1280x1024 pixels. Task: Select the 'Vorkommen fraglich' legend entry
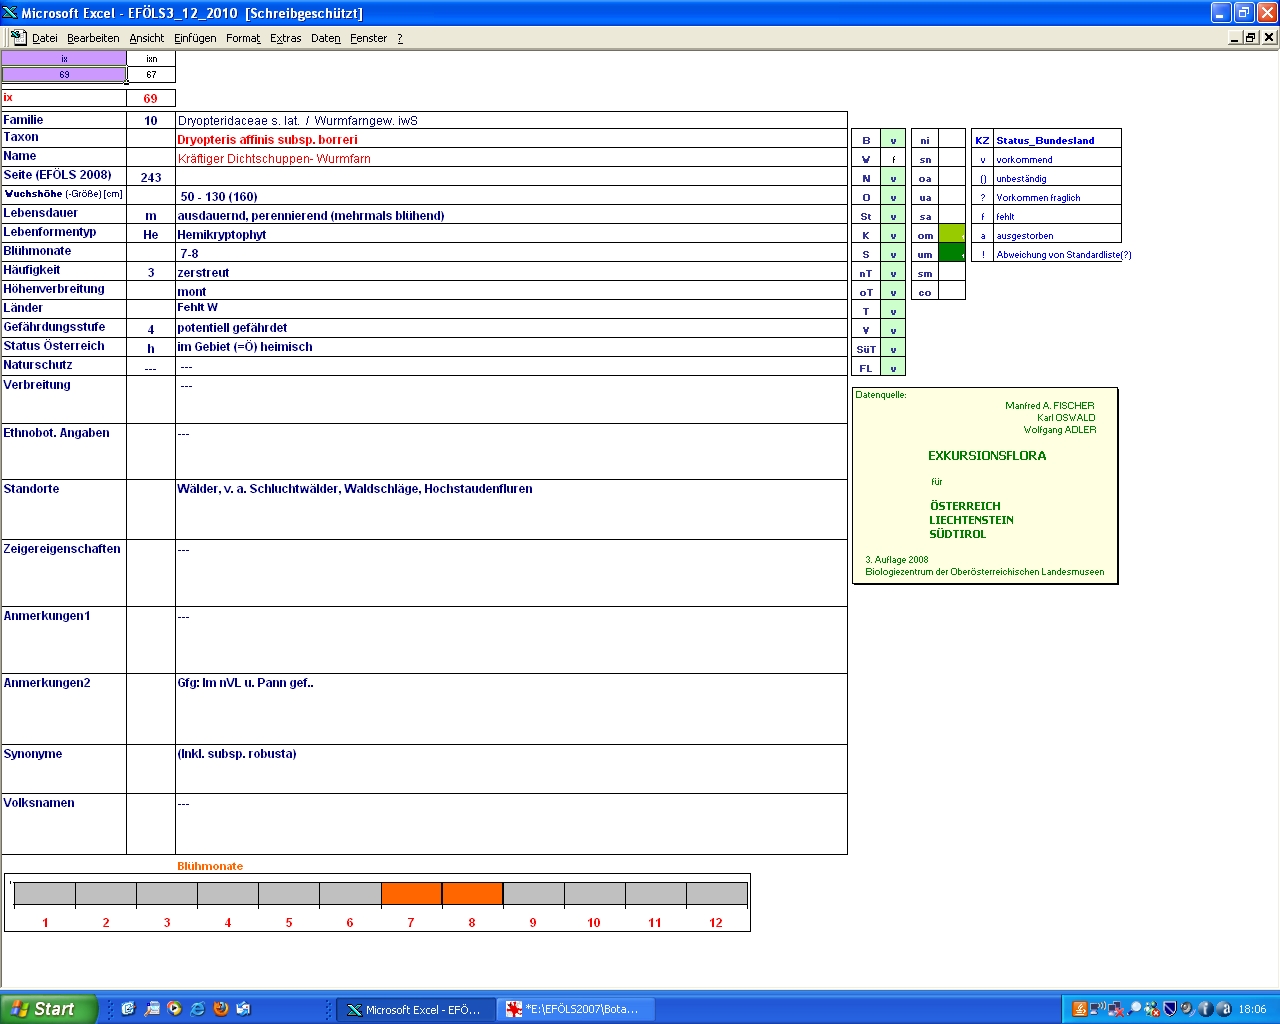(1057, 197)
